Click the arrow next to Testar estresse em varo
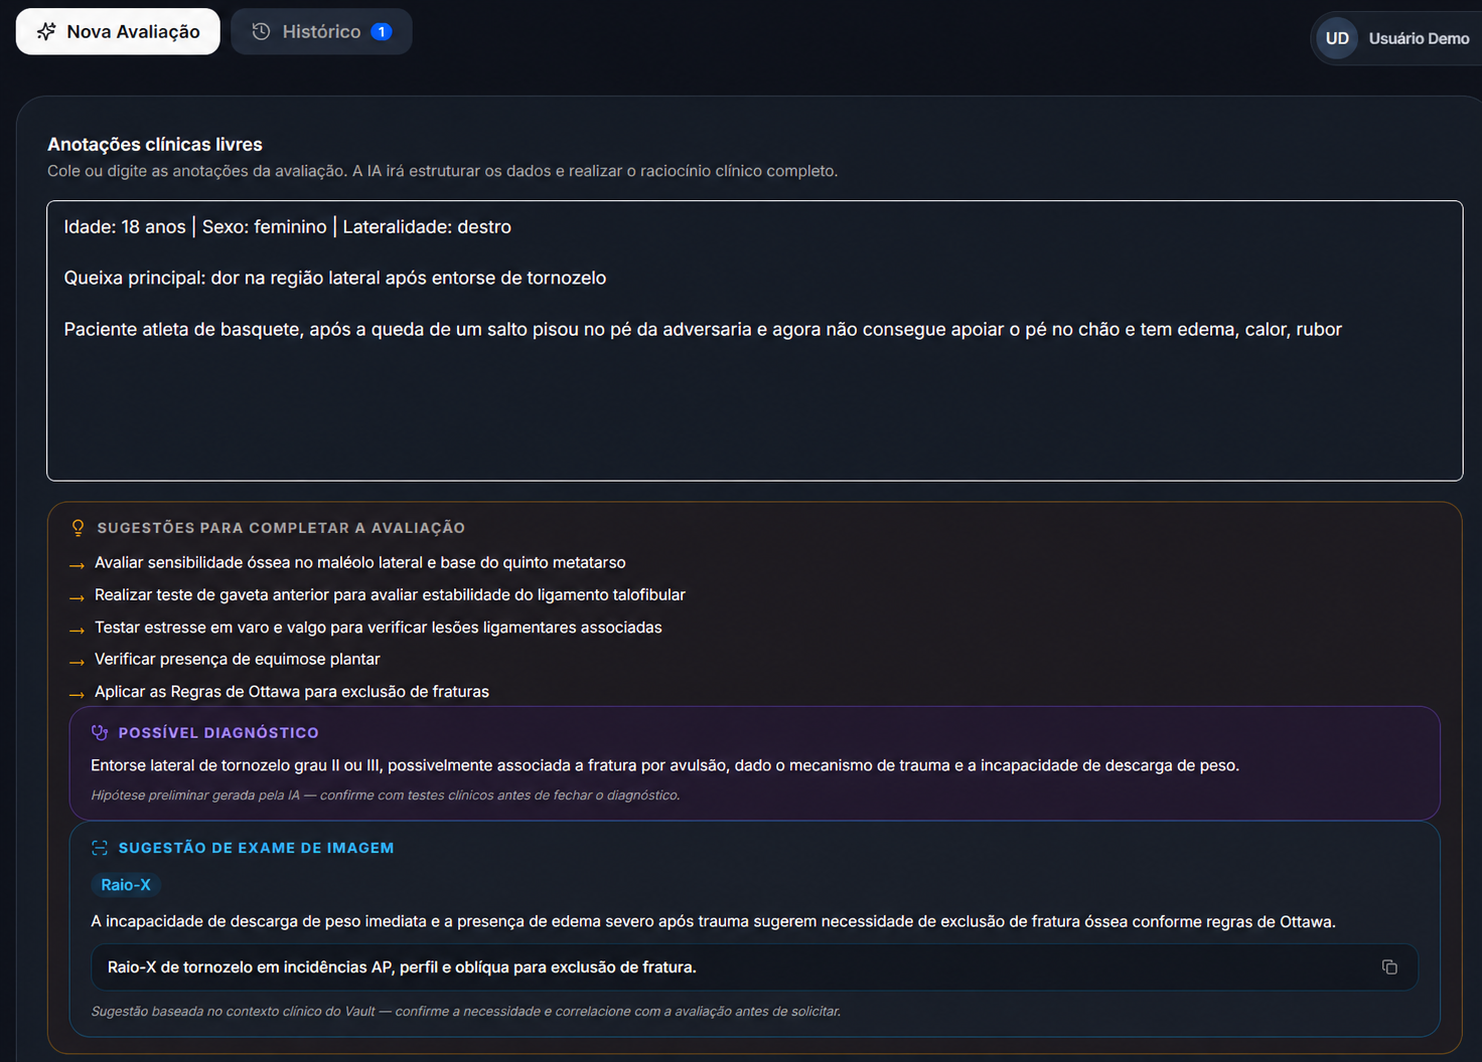Image resolution: width=1482 pixels, height=1062 pixels. (77, 629)
